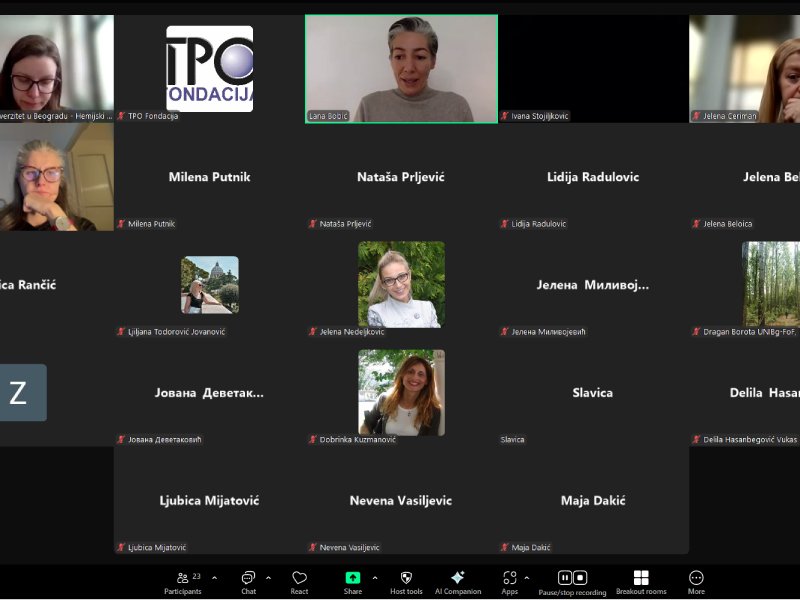Image resolution: width=800 pixels, height=600 pixels.
Task: Click Dobrinka Kuzmanović's profile picture
Action: point(401,392)
